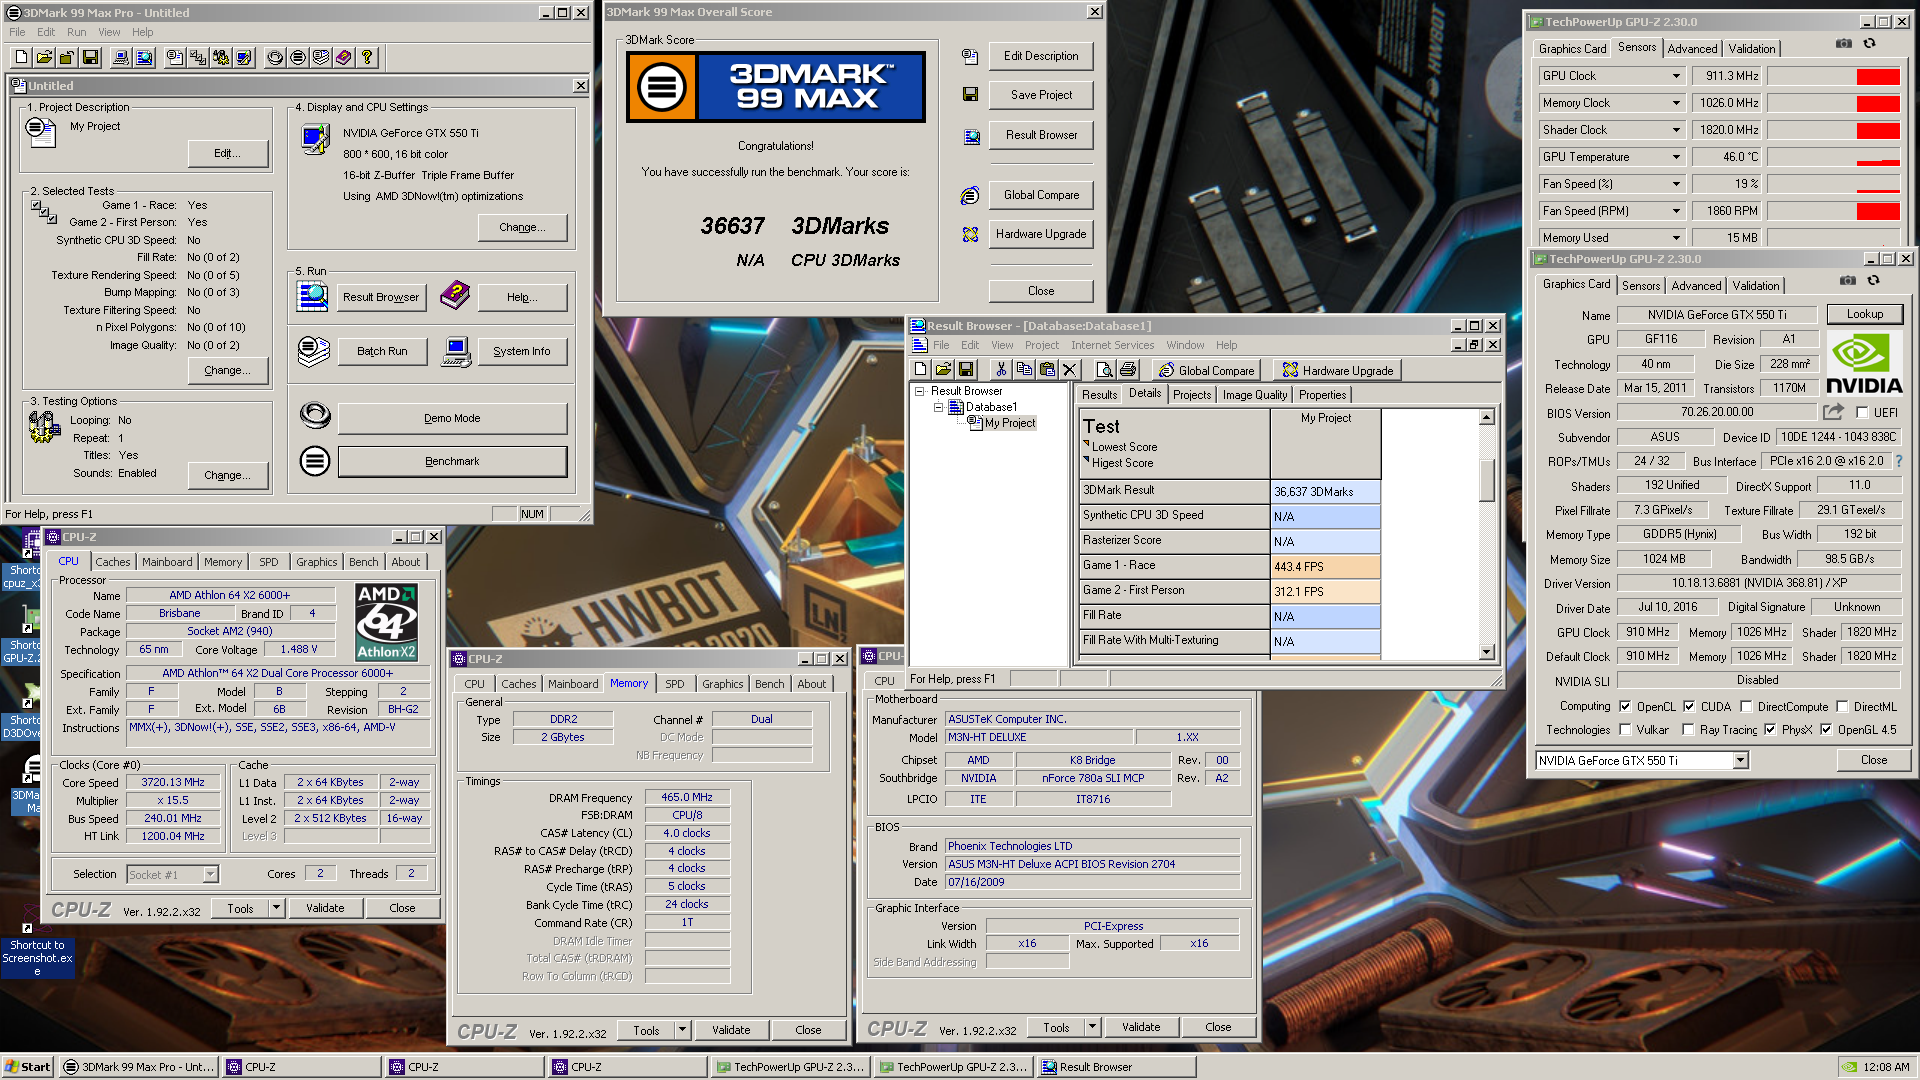Click Copy icon in Result Browser toolbar
The width and height of the screenshot is (1920, 1080).
(1024, 370)
